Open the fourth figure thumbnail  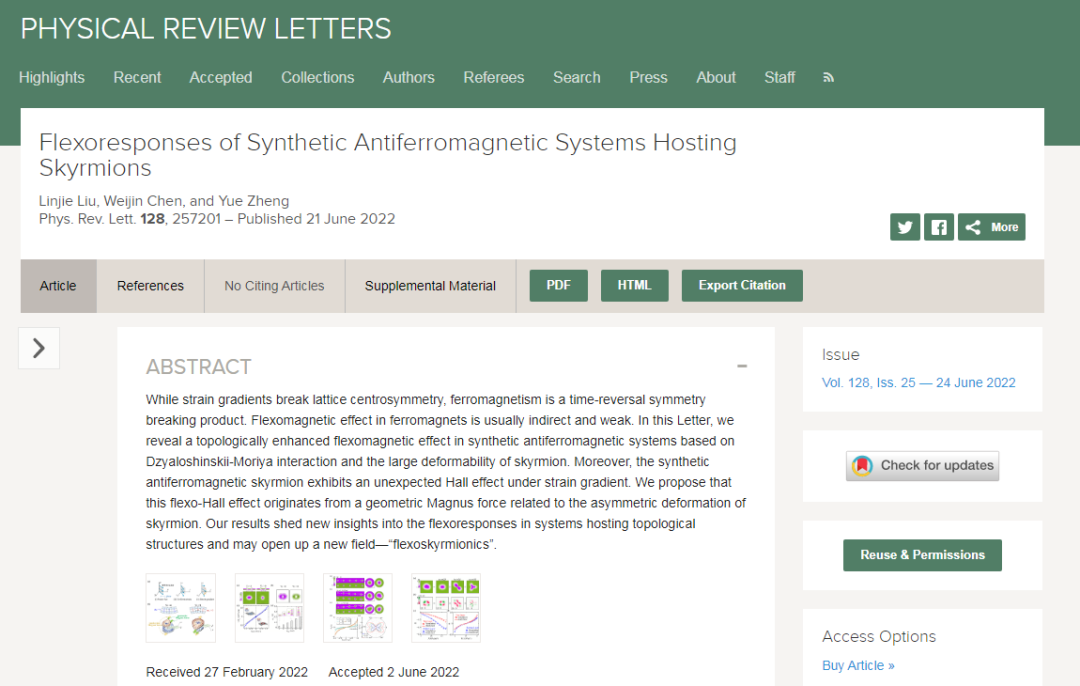(446, 608)
